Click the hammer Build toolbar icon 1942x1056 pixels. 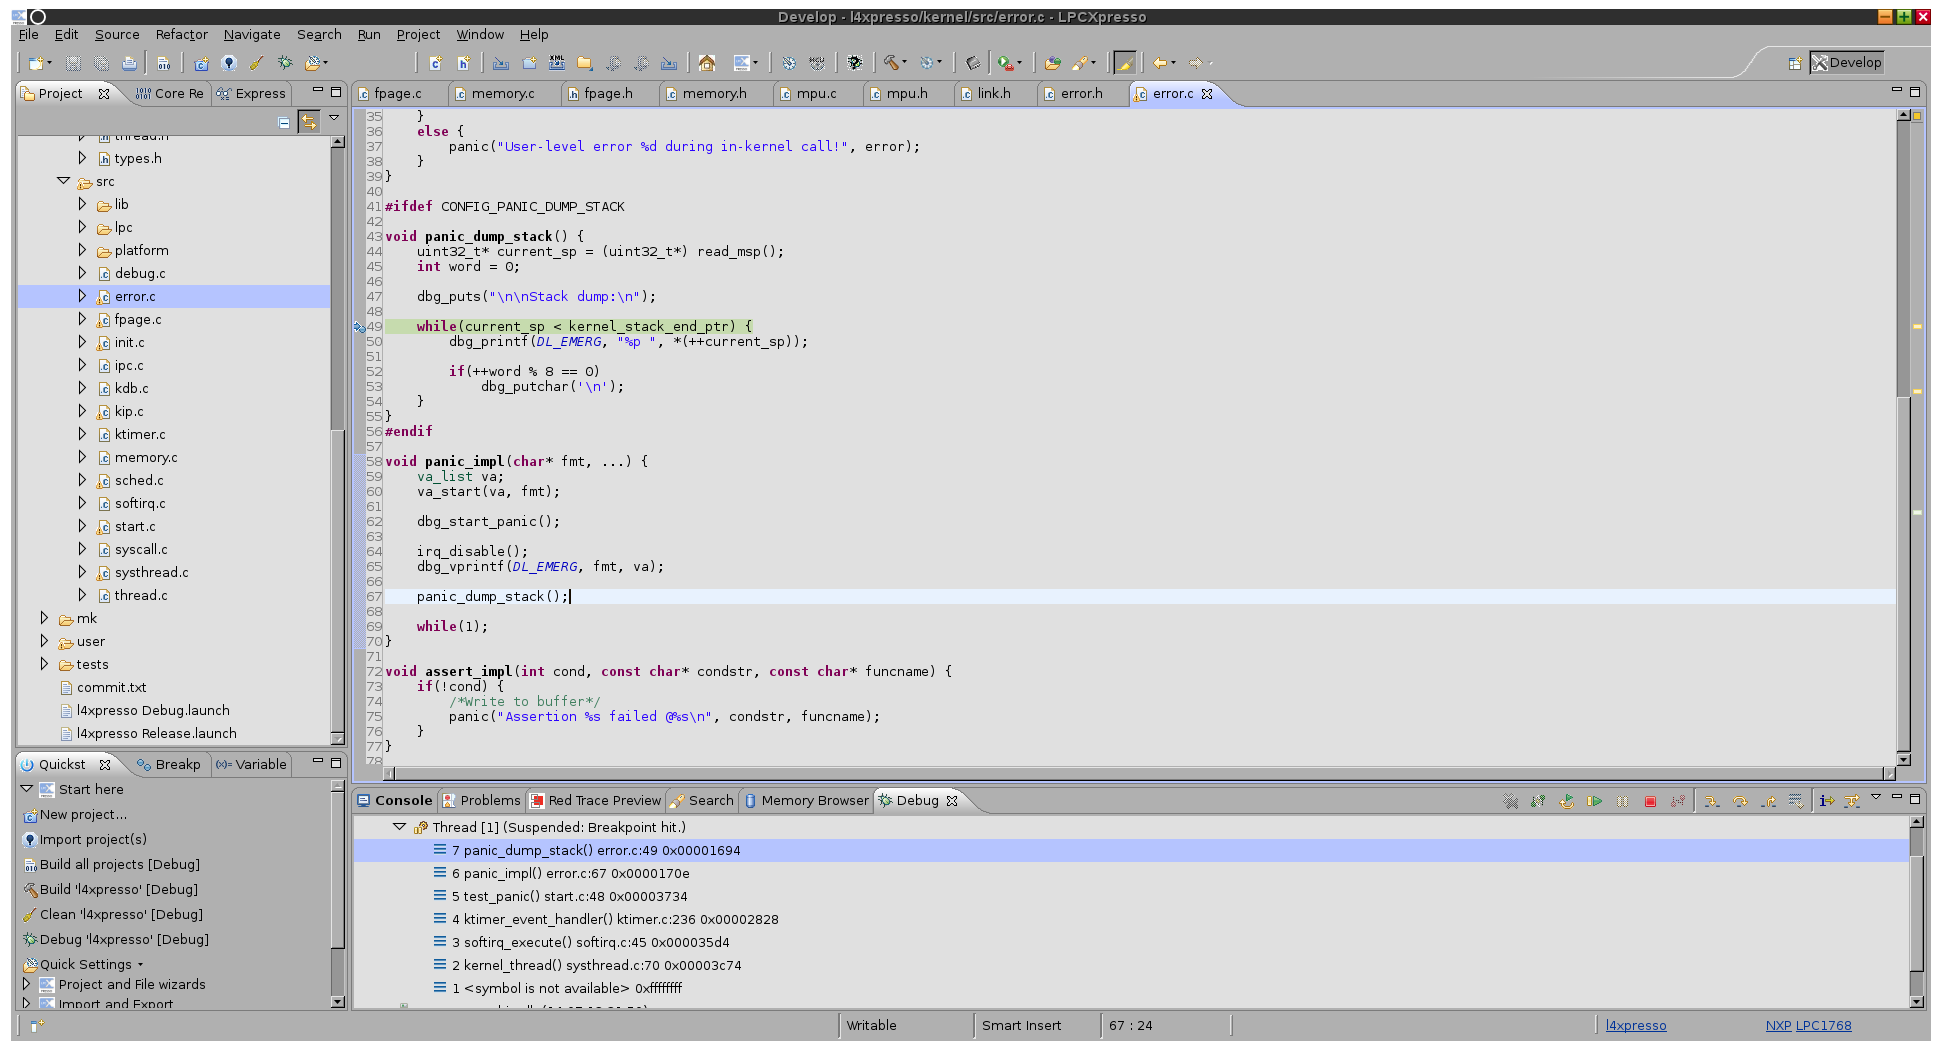pos(890,63)
